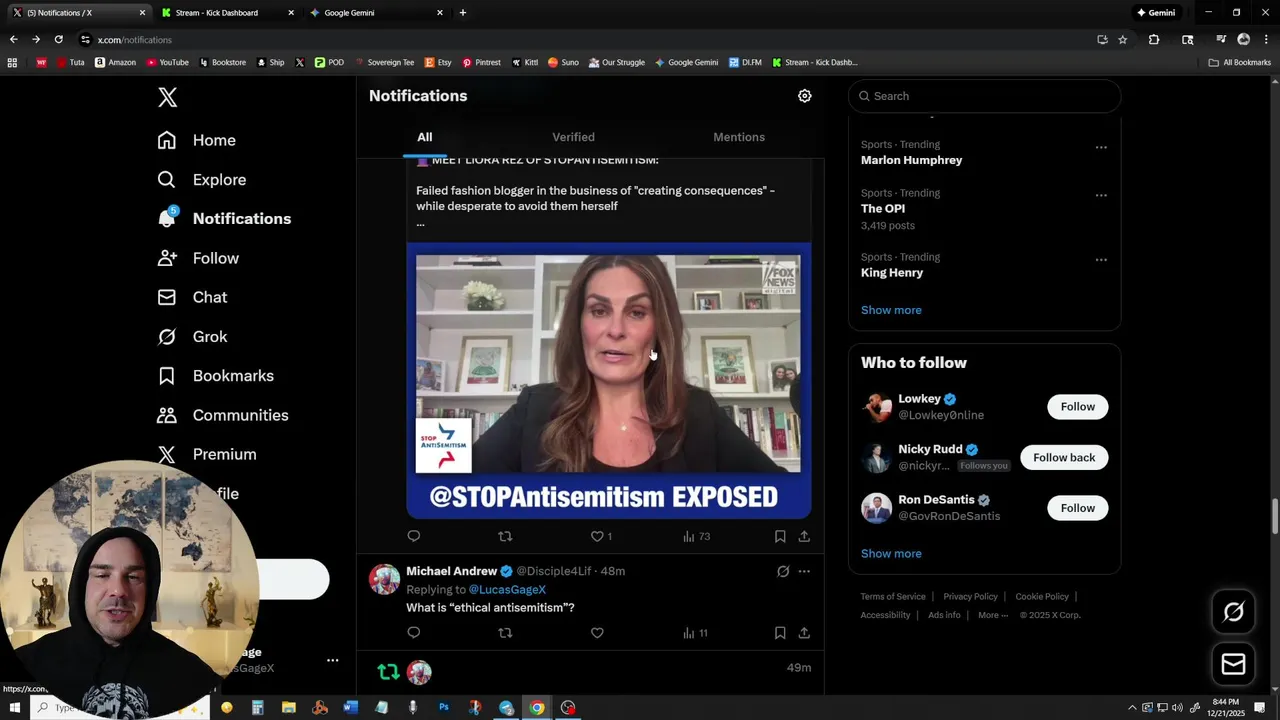This screenshot has width=1280, height=720.
Task: Bookmark this page with the star icon
Action: tap(1123, 40)
